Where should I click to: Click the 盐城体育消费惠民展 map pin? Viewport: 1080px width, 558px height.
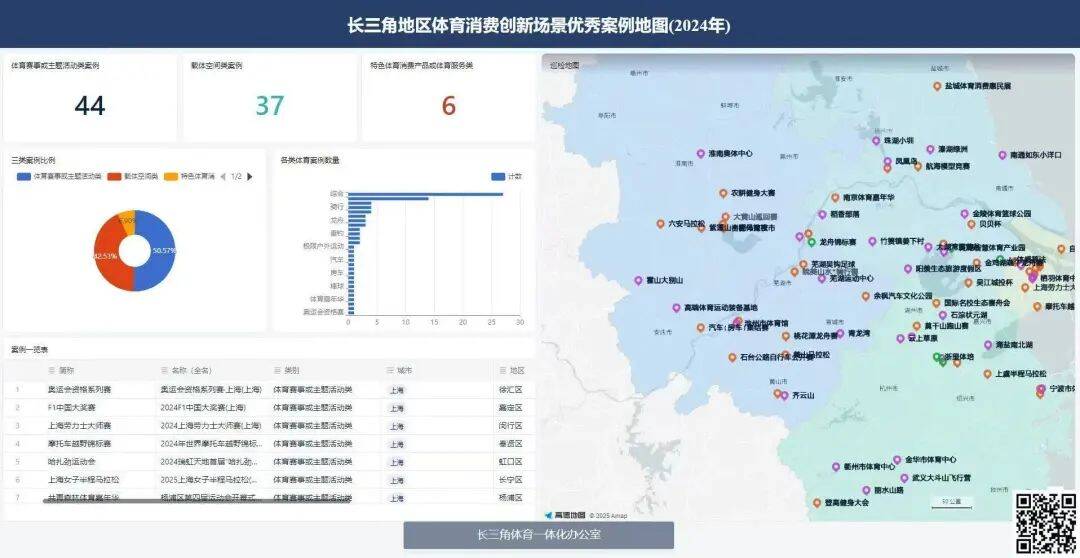[x=937, y=86]
